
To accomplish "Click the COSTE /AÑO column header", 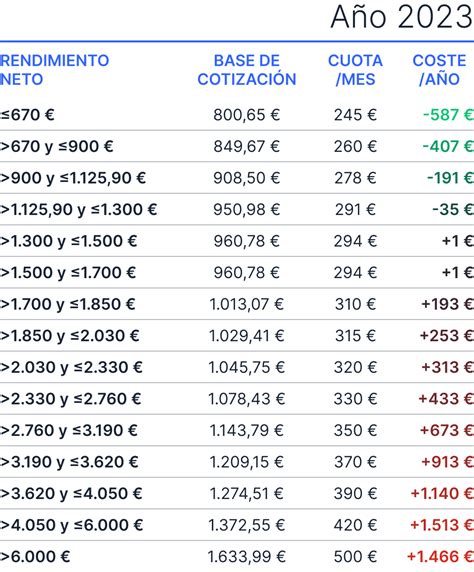I will click(x=439, y=70).
